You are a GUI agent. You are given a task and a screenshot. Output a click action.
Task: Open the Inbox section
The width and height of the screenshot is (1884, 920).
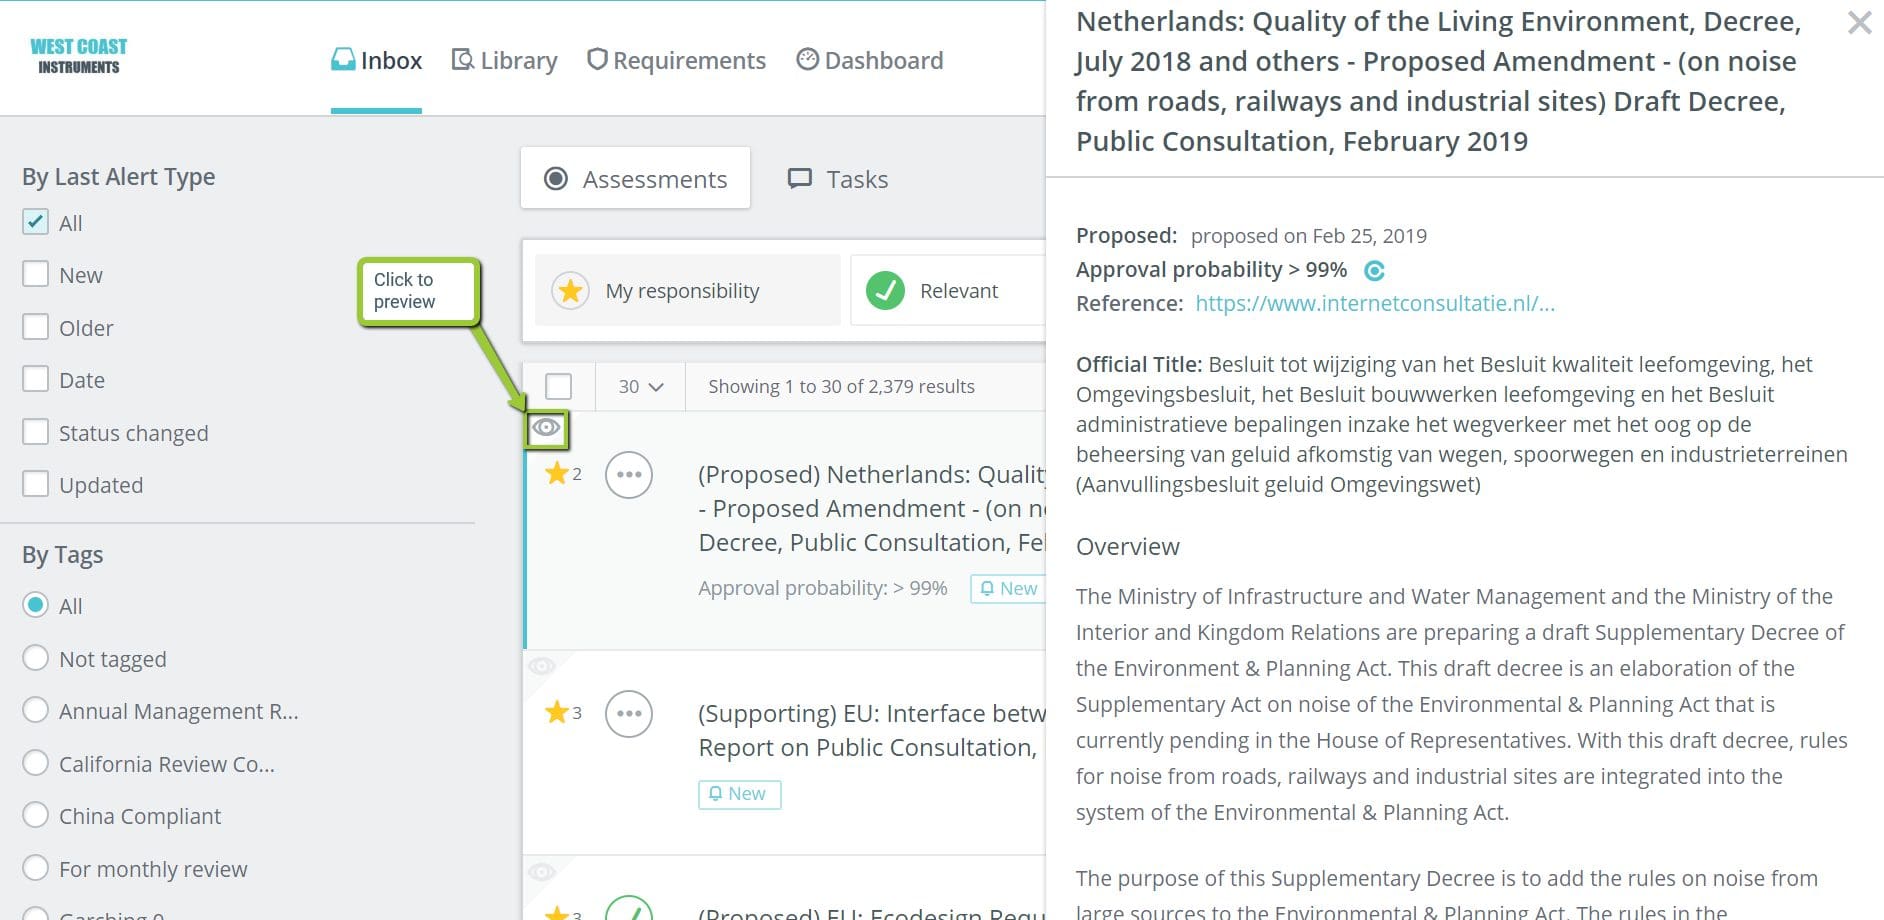[x=376, y=60]
